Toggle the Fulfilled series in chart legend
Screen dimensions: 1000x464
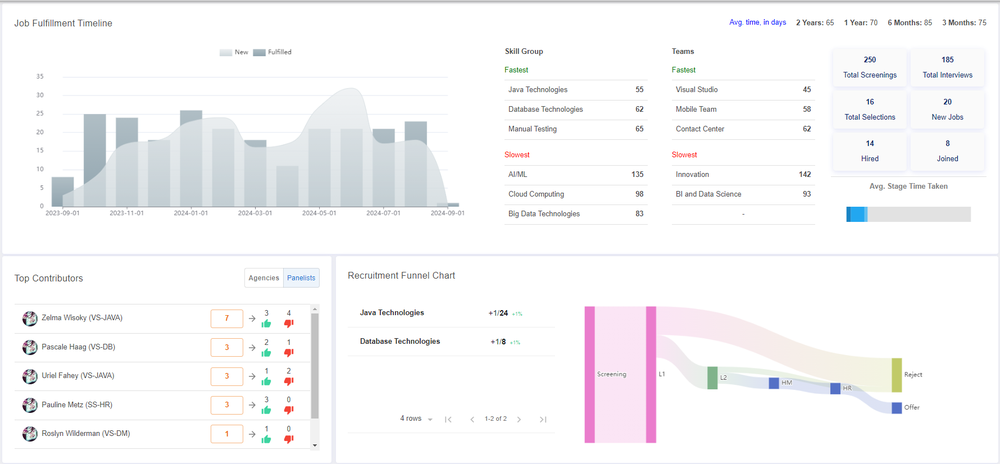click(x=272, y=52)
